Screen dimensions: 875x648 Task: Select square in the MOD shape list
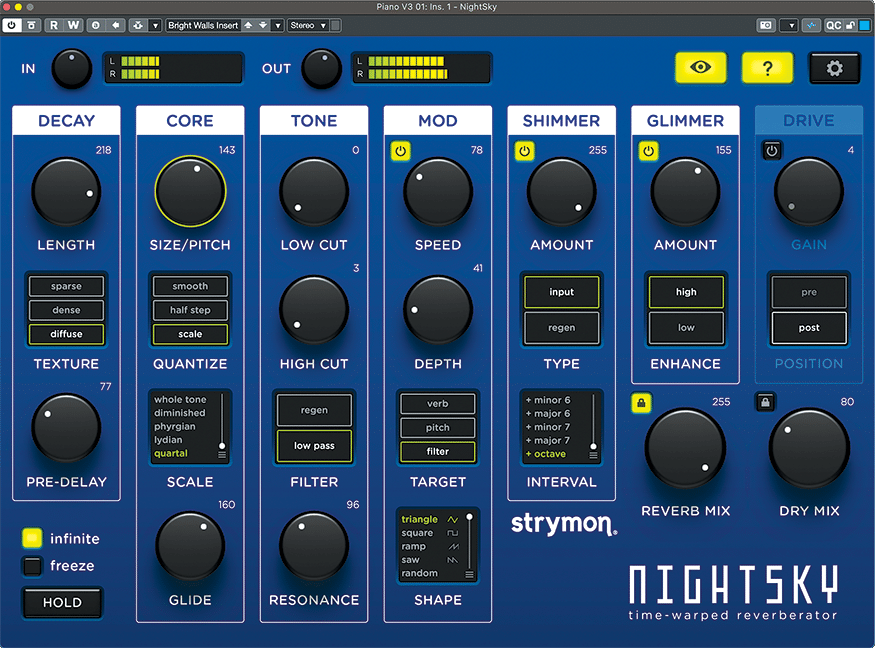point(417,533)
